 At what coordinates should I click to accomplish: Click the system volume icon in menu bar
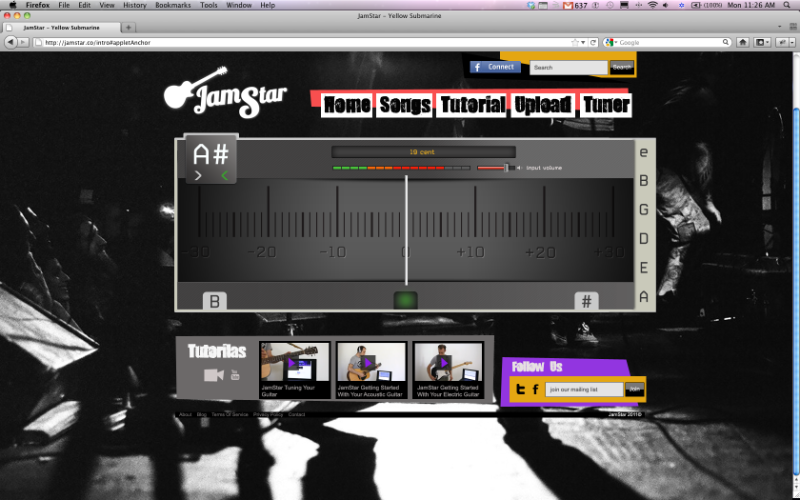click(665, 5)
